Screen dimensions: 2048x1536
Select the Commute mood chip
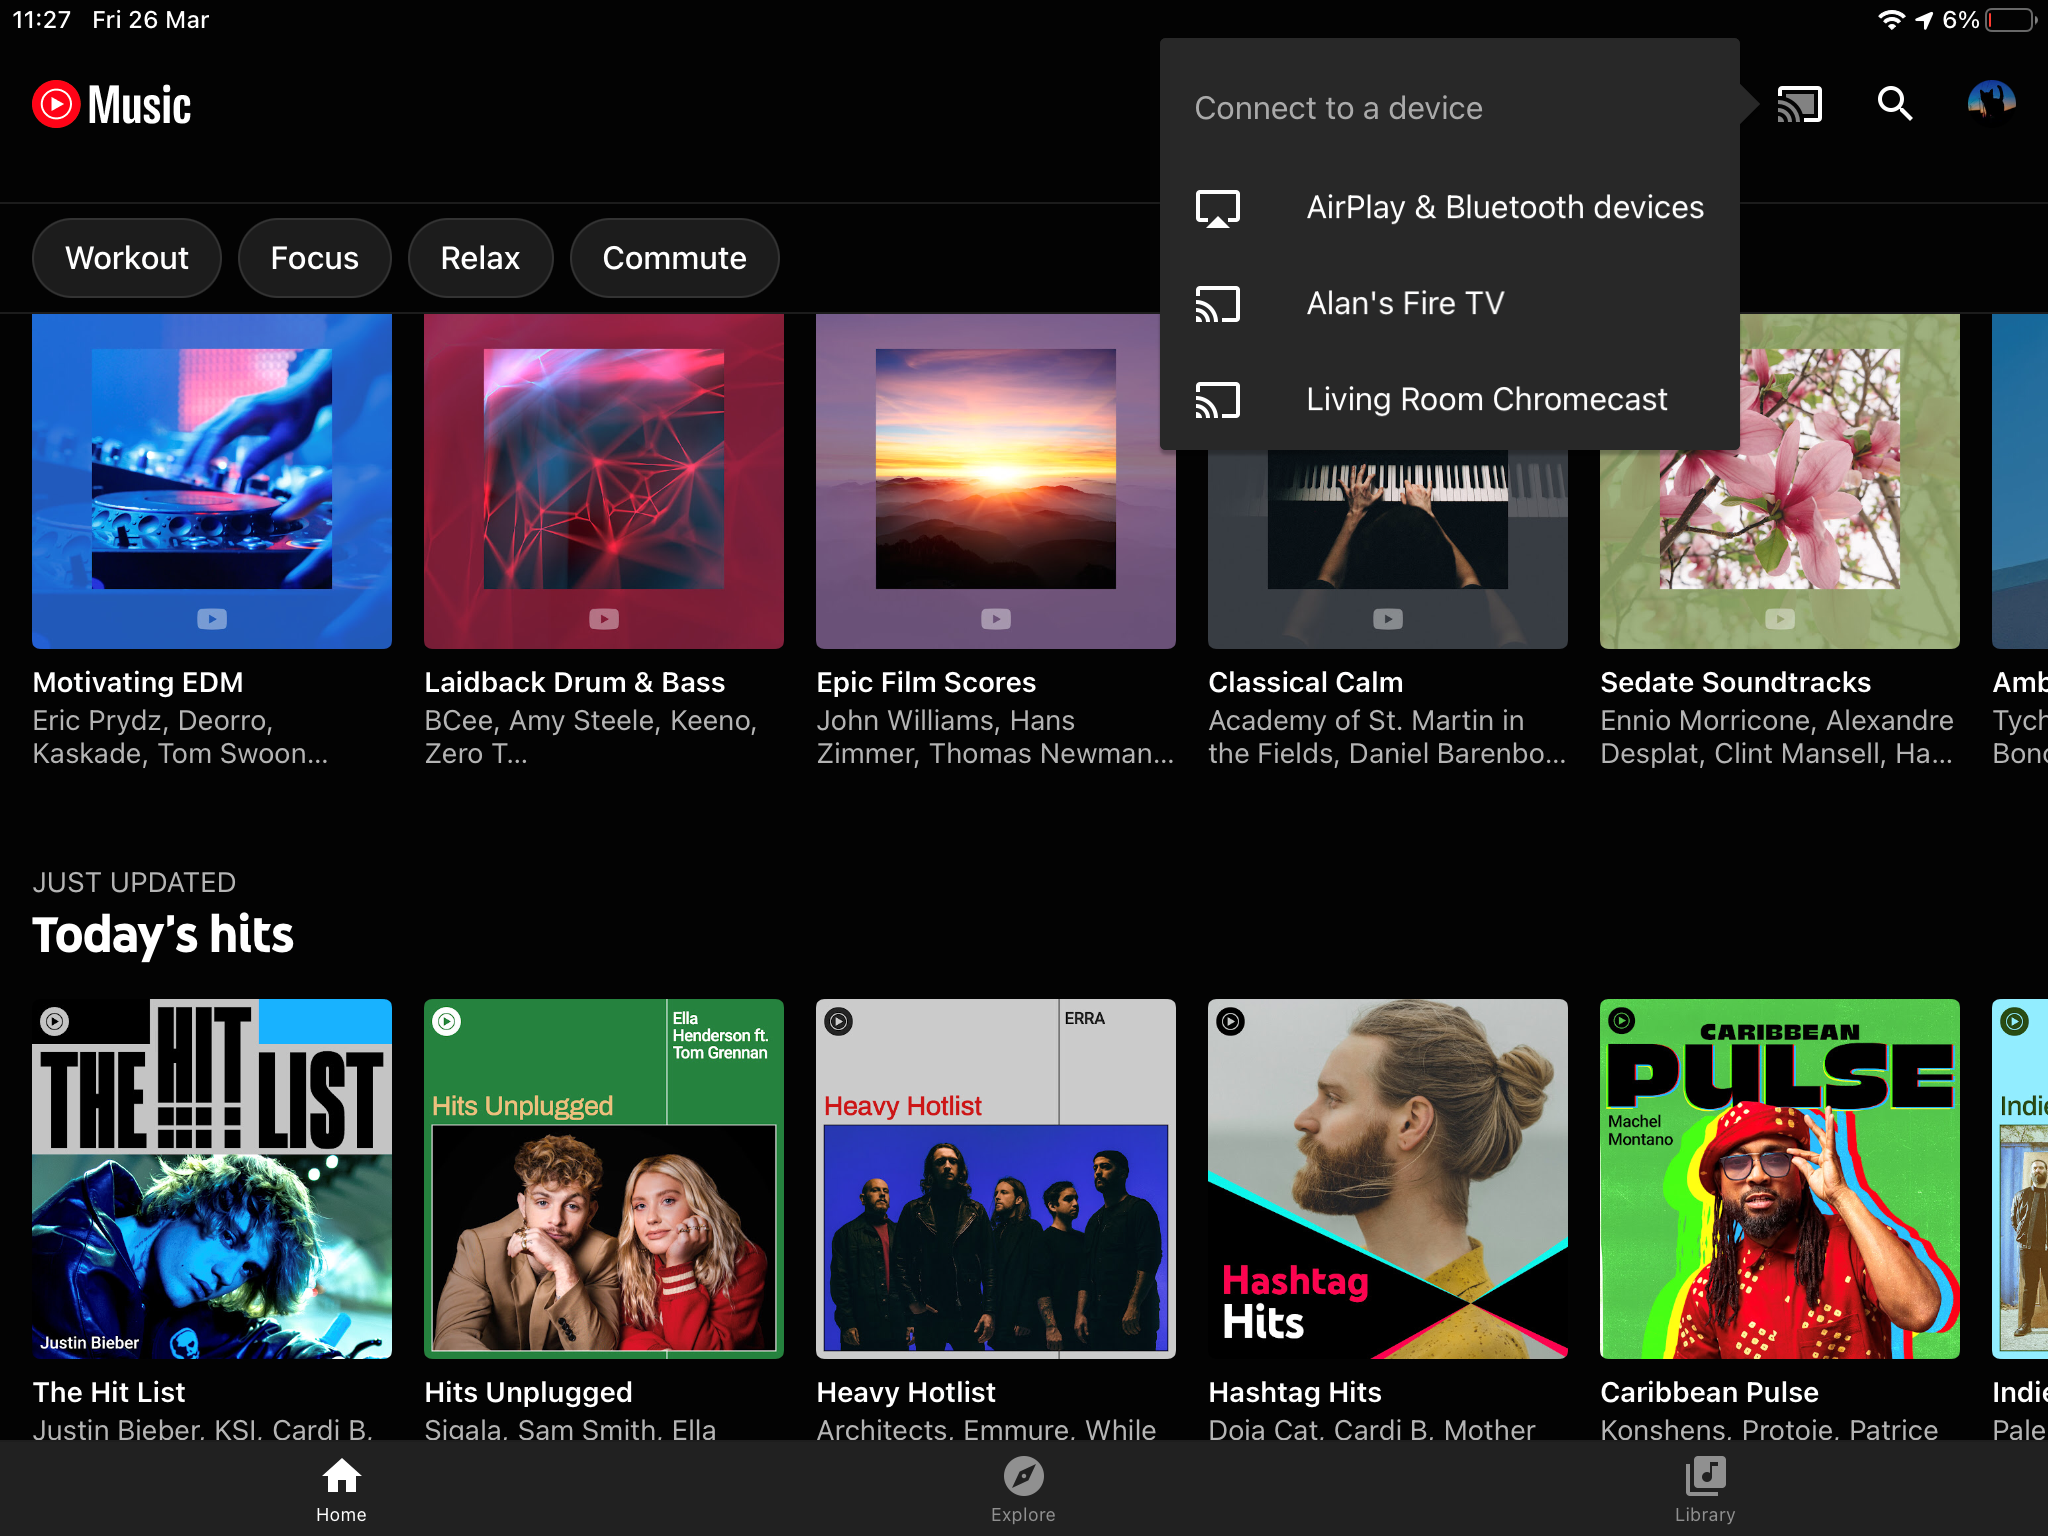pos(674,257)
